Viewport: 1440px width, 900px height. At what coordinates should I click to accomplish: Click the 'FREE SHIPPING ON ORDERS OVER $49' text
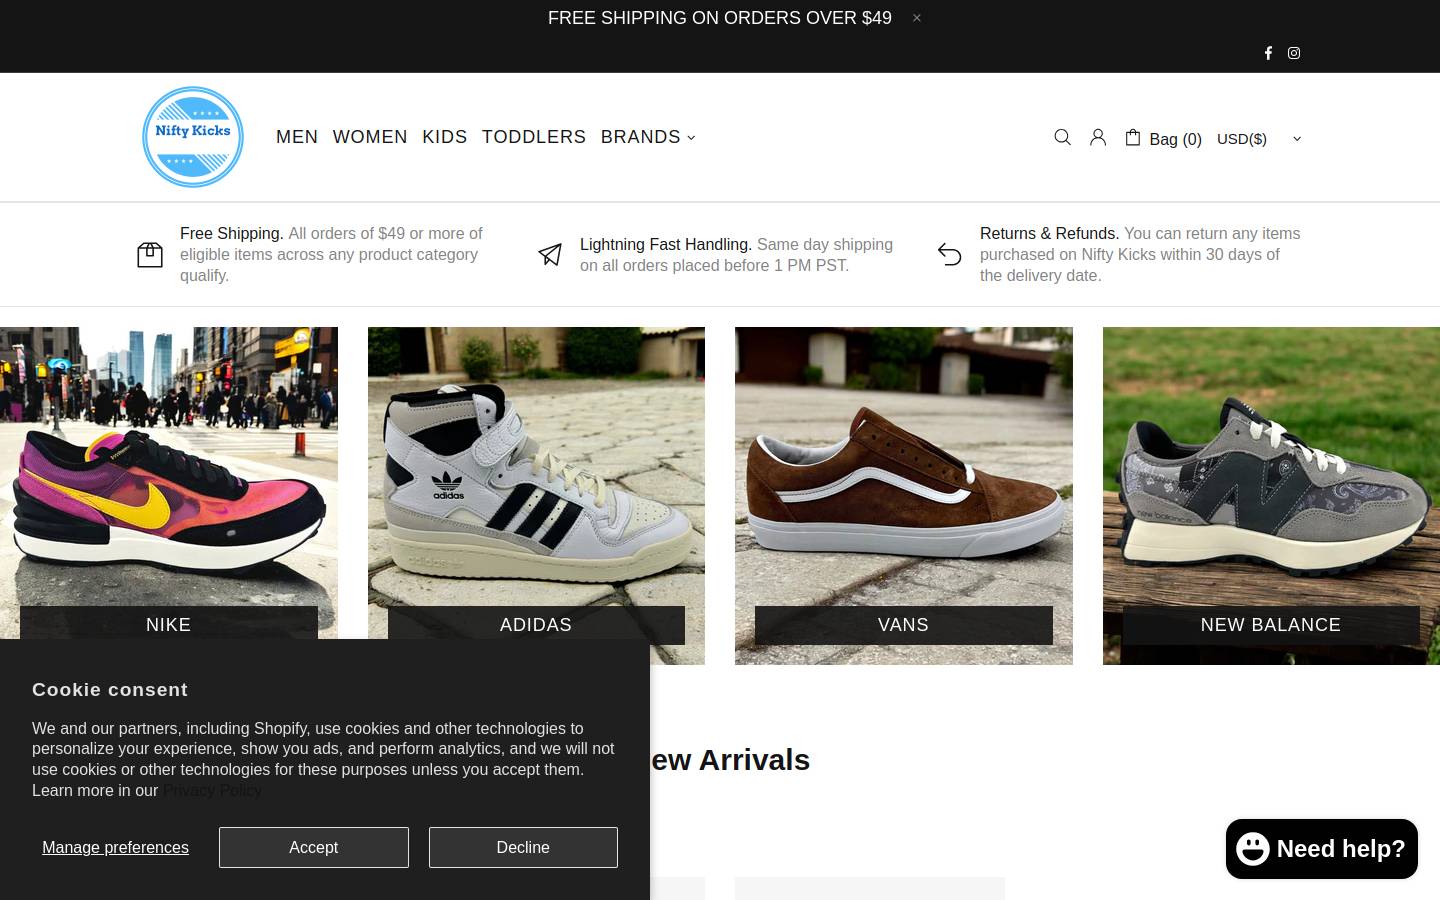pos(720,18)
